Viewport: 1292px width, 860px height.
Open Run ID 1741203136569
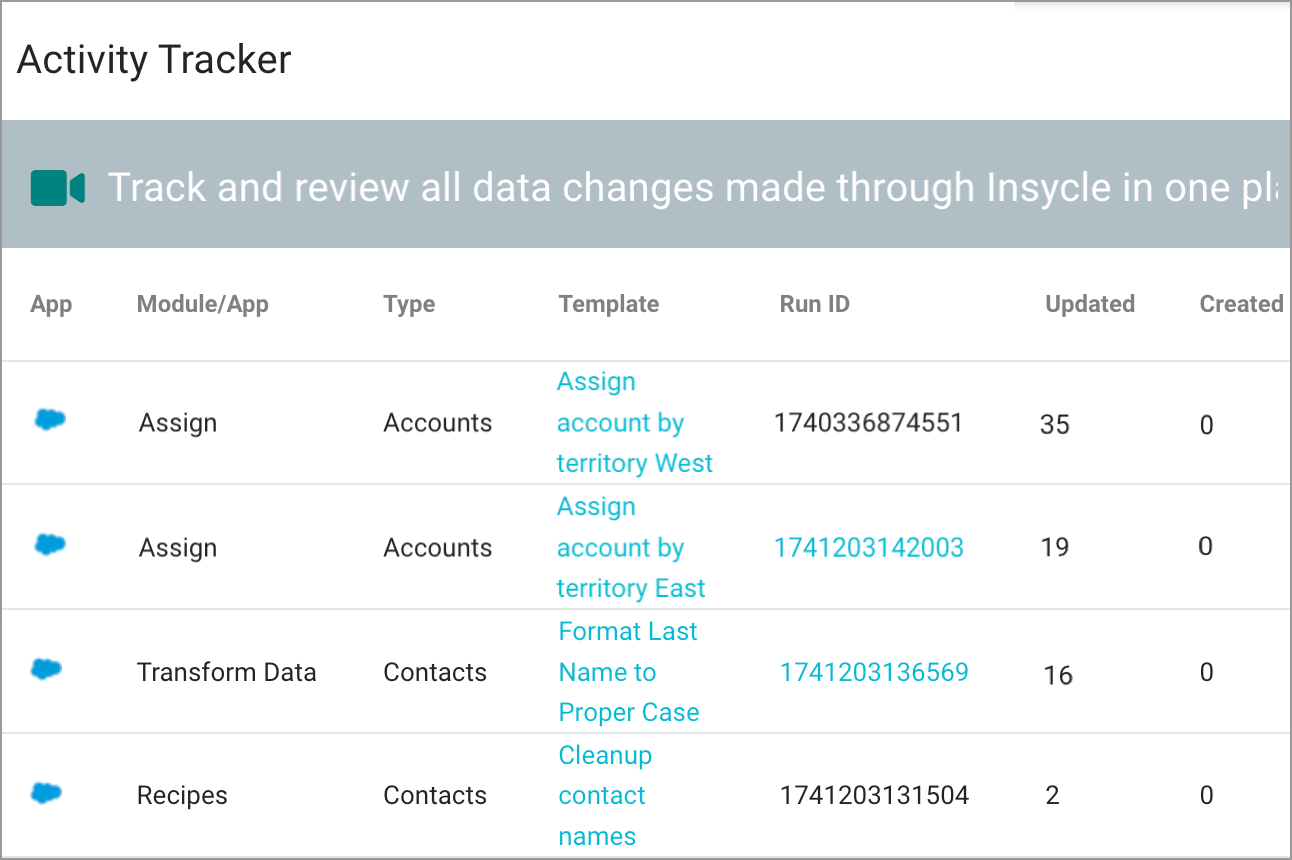(x=874, y=671)
